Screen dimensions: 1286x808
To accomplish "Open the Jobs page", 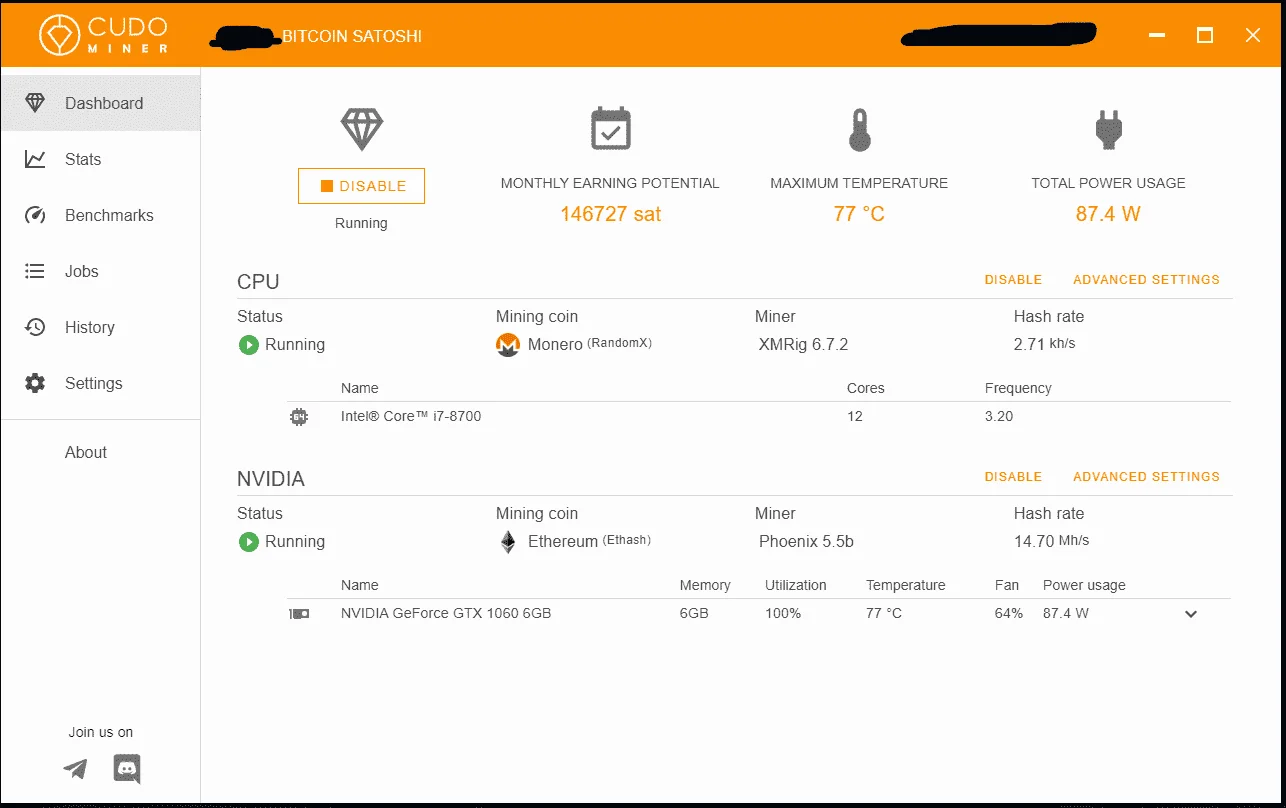I will [100, 271].
